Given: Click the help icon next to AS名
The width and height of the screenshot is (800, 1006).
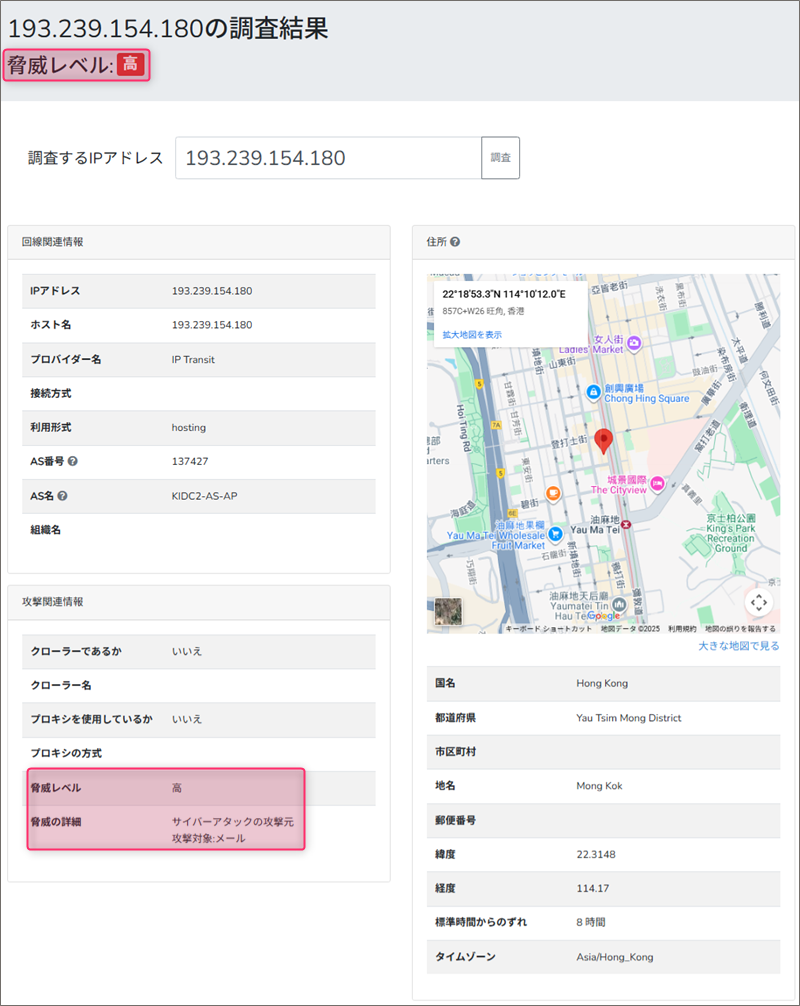Looking at the screenshot, I should [63, 495].
